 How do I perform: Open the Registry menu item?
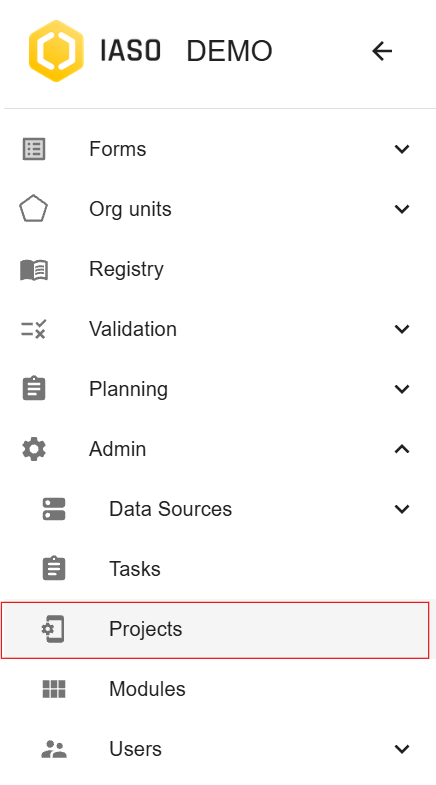point(218,269)
